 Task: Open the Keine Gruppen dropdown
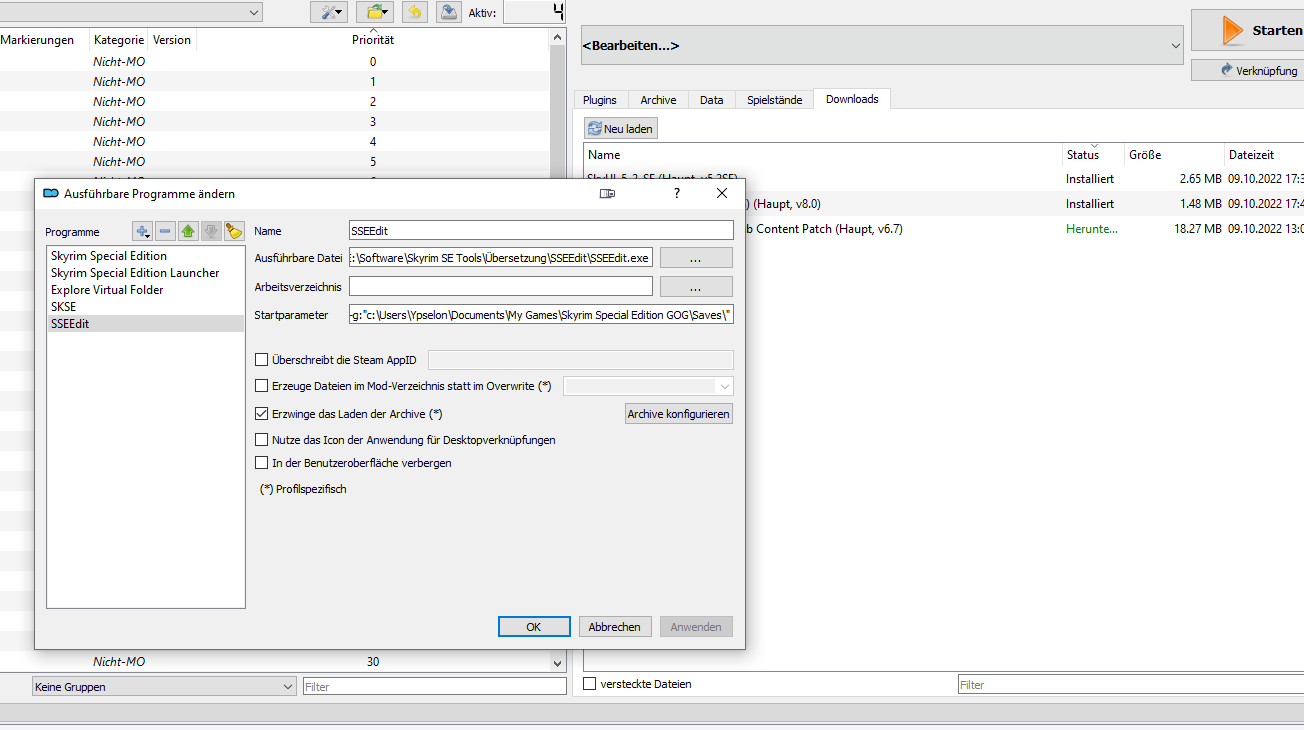click(x=164, y=687)
